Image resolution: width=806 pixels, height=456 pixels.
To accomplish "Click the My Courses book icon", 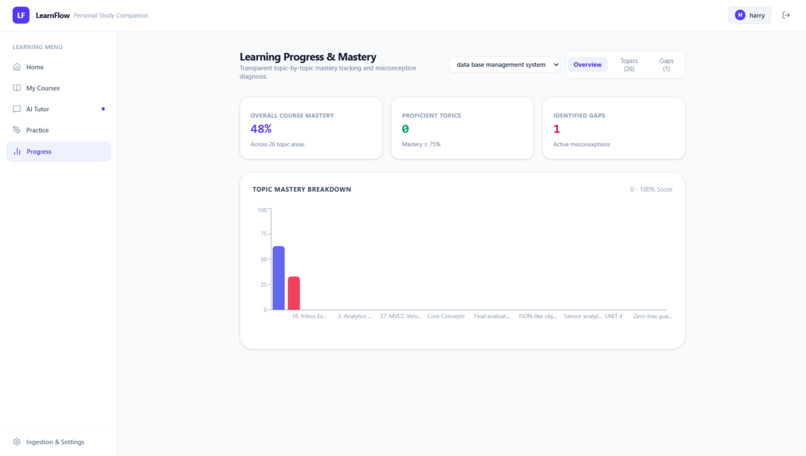I will click(17, 88).
